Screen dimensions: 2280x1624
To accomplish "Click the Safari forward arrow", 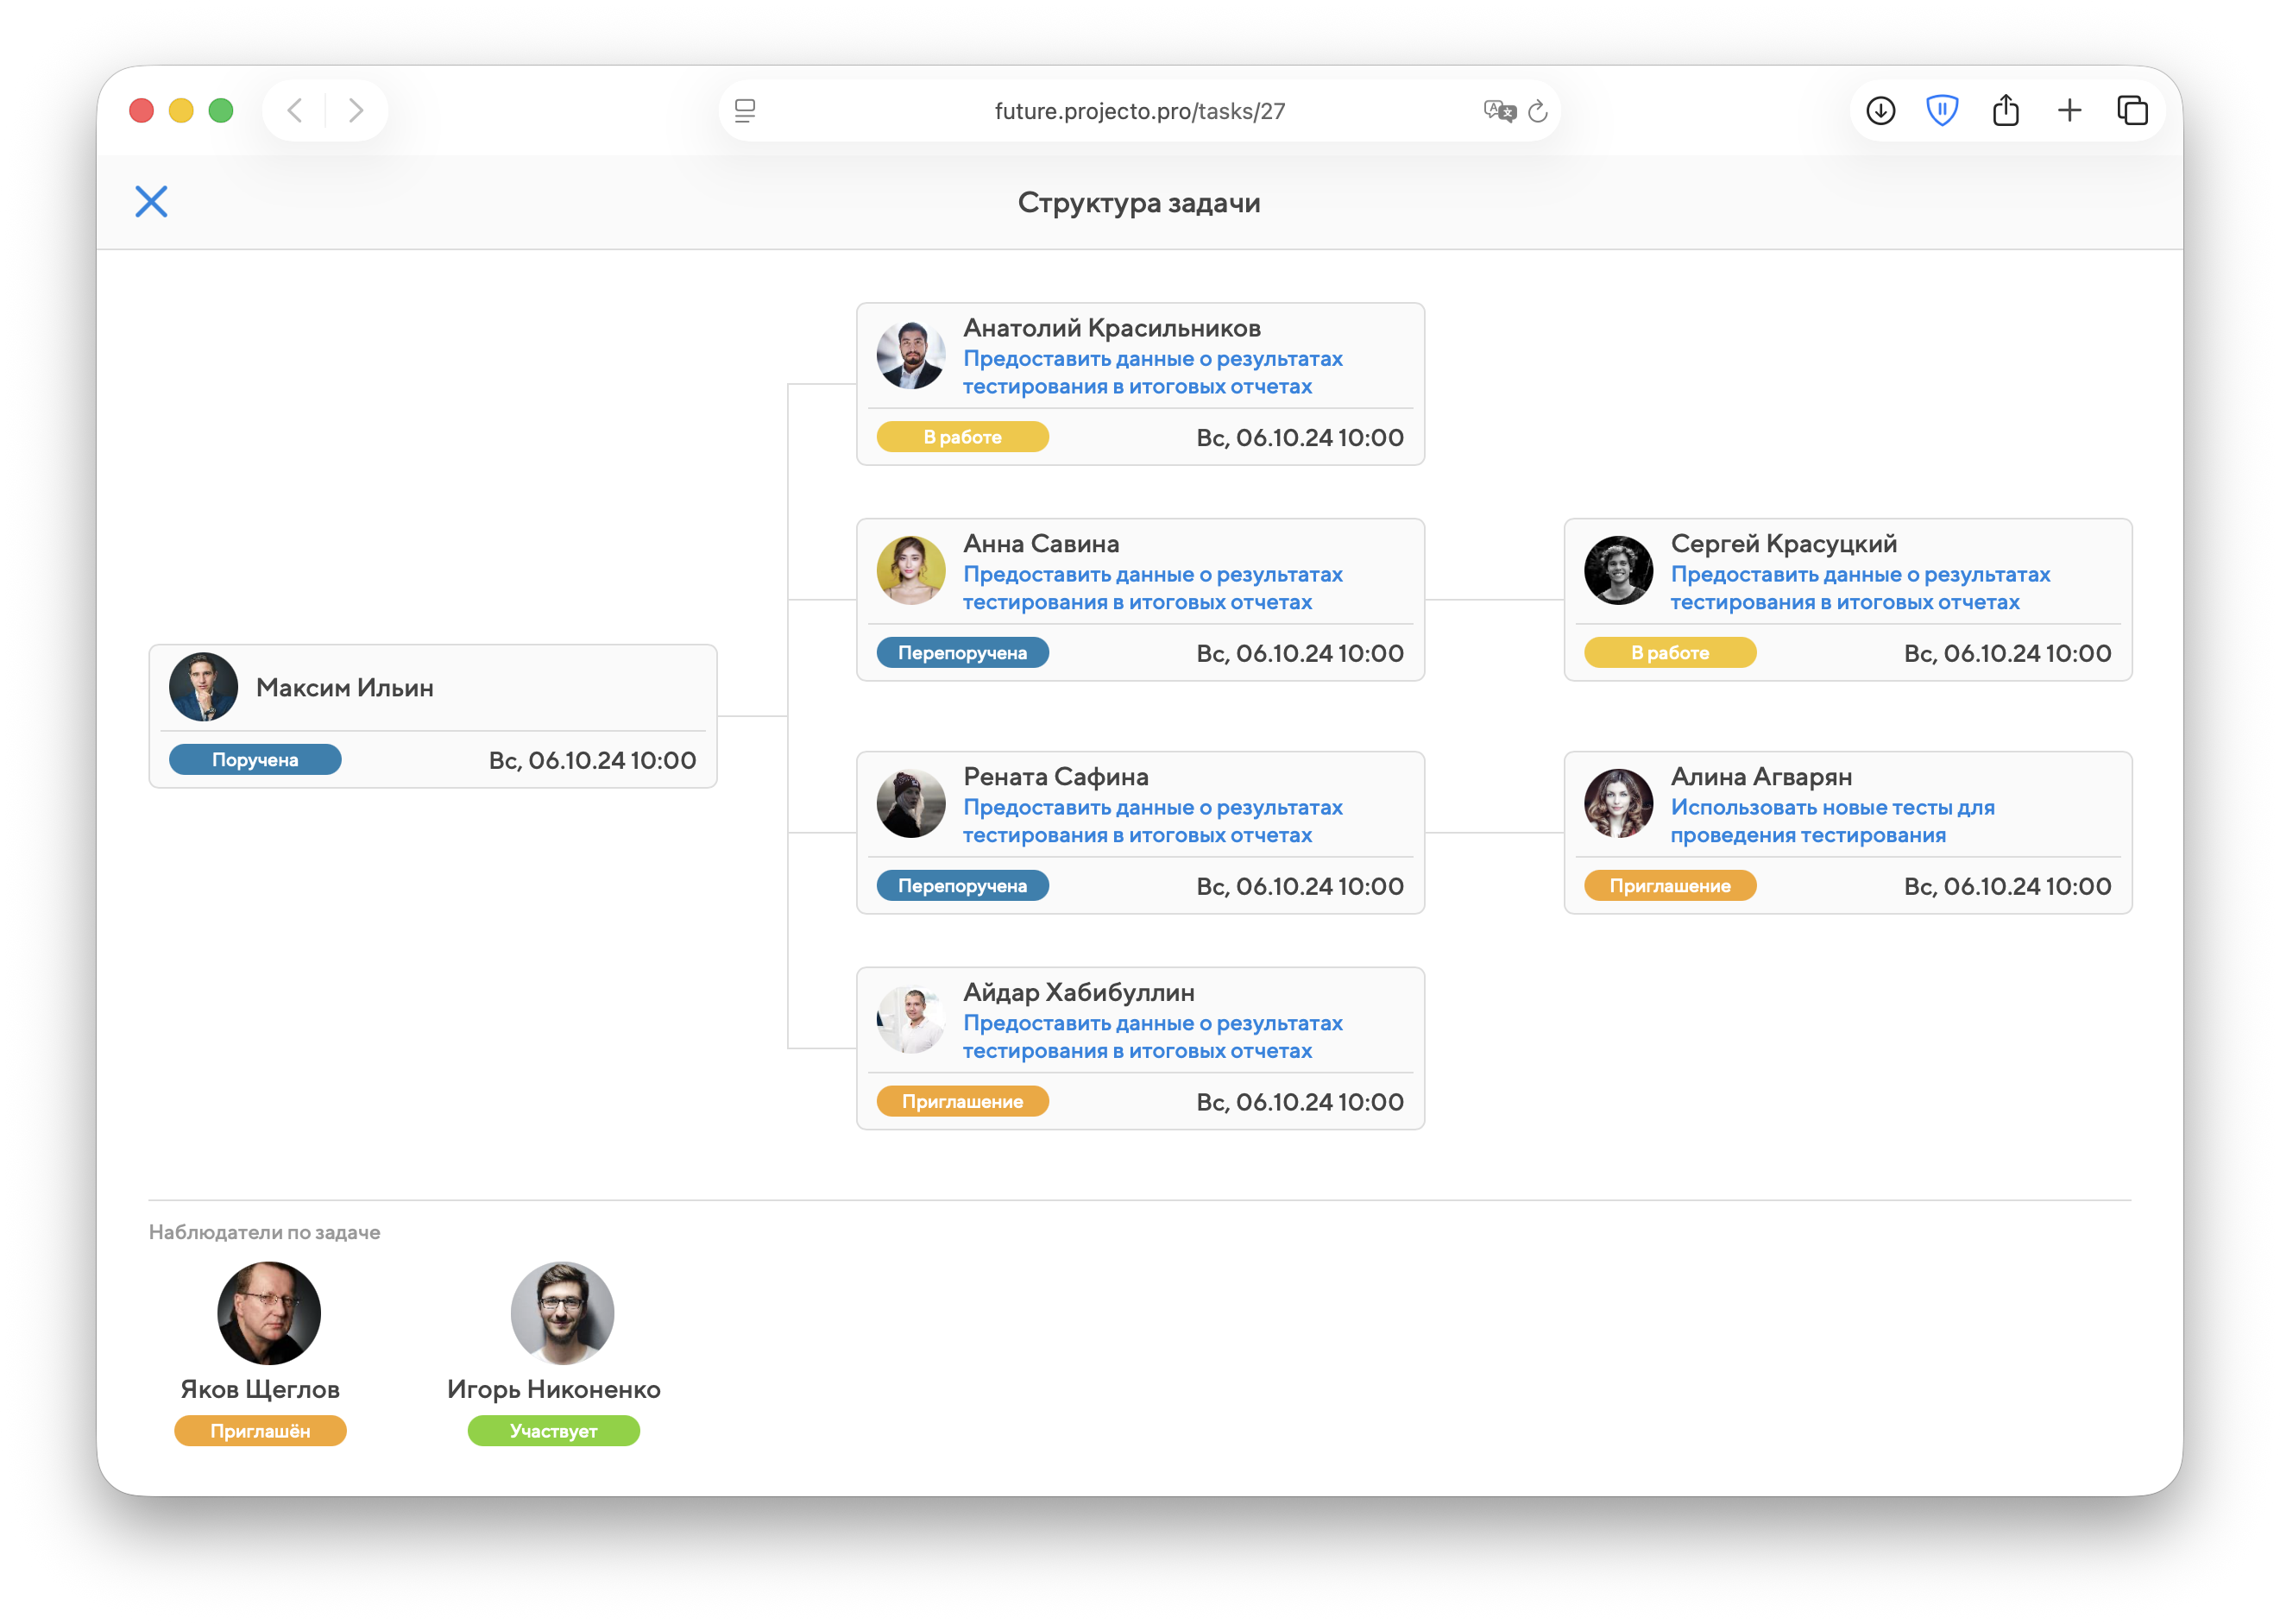I will (355, 110).
